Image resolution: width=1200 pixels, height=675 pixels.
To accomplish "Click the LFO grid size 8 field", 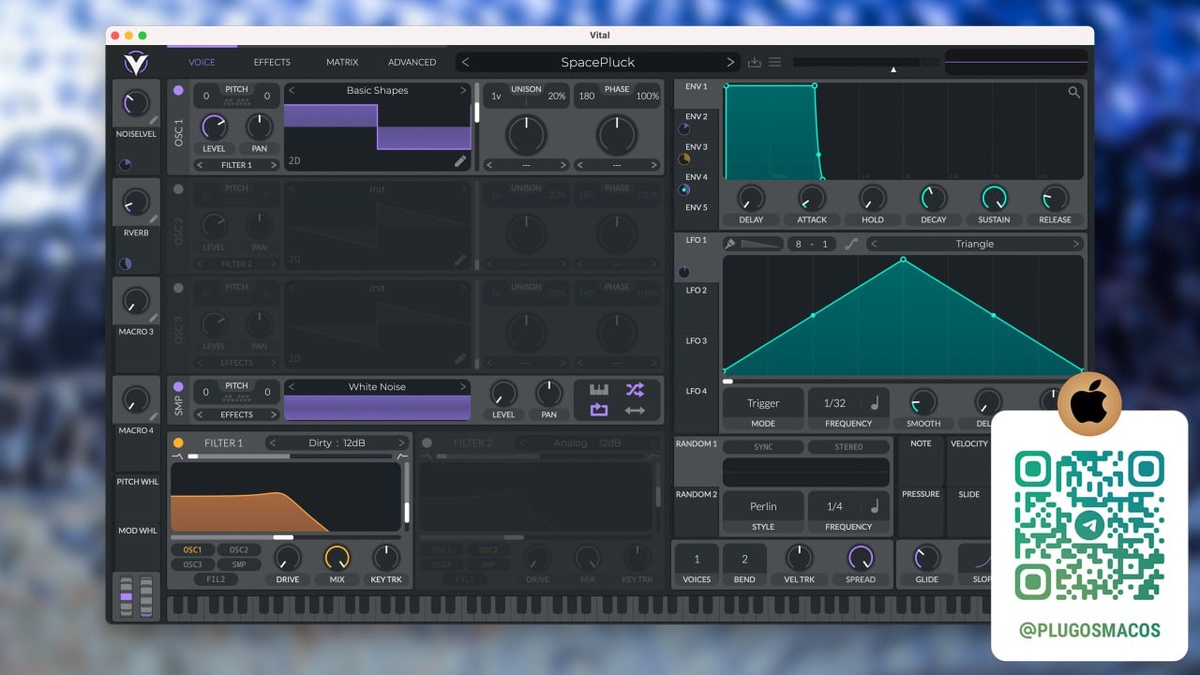I will [798, 244].
